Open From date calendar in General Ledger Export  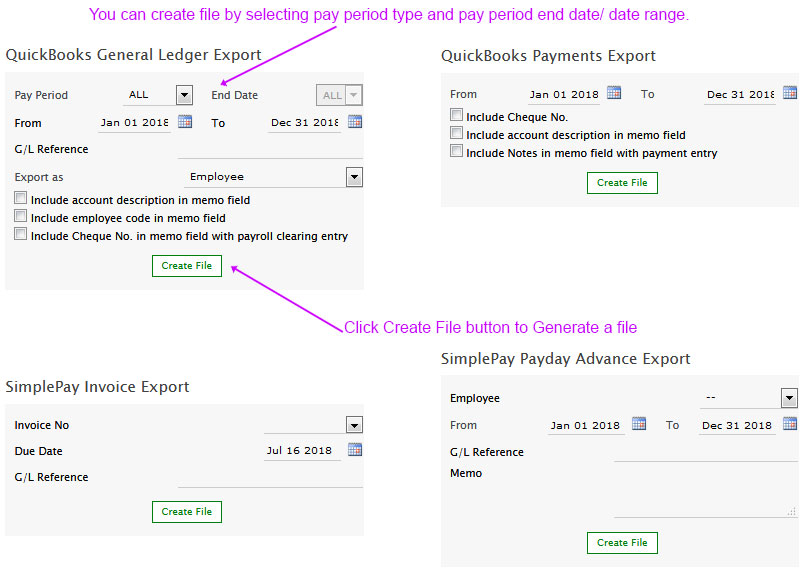click(185, 122)
